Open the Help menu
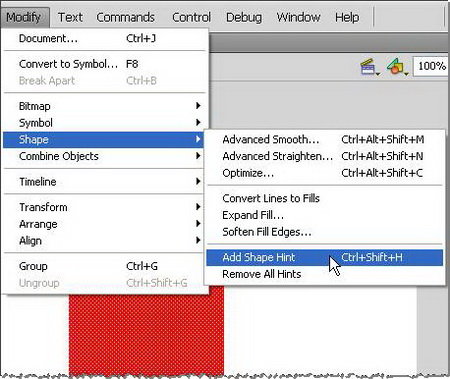 (x=347, y=17)
